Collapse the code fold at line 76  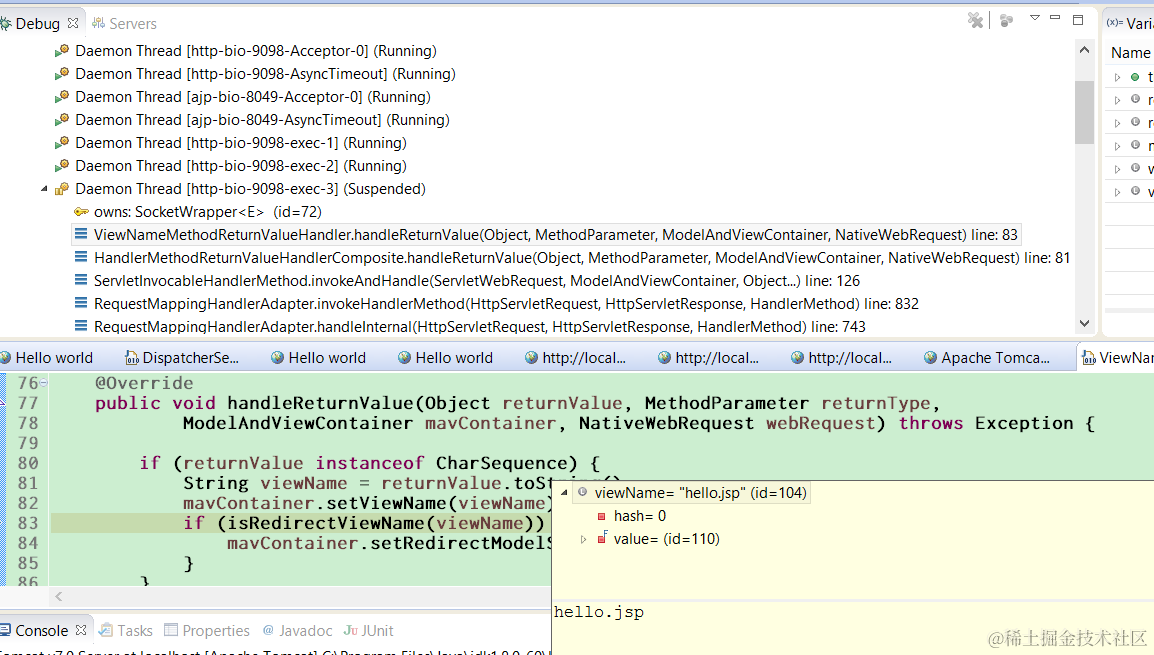[x=43, y=383]
